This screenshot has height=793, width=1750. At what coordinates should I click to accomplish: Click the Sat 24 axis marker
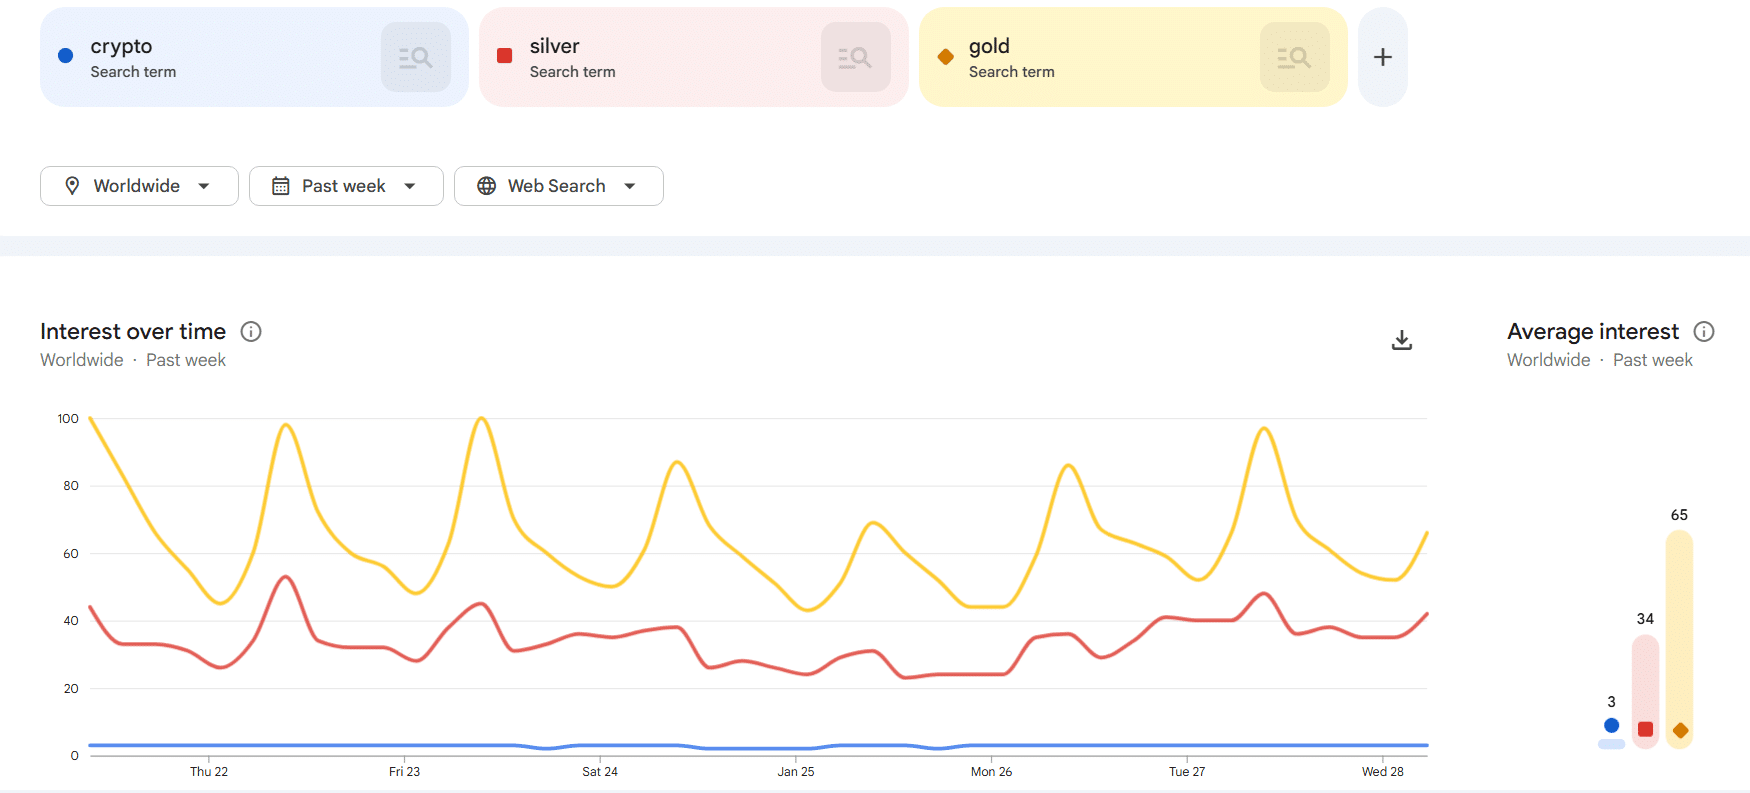point(600,771)
